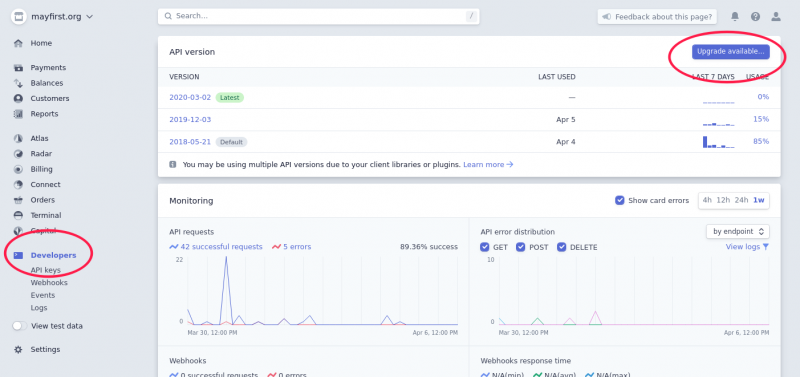Click the Terminal sidebar icon
This screenshot has width=800, height=377.
click(18, 215)
